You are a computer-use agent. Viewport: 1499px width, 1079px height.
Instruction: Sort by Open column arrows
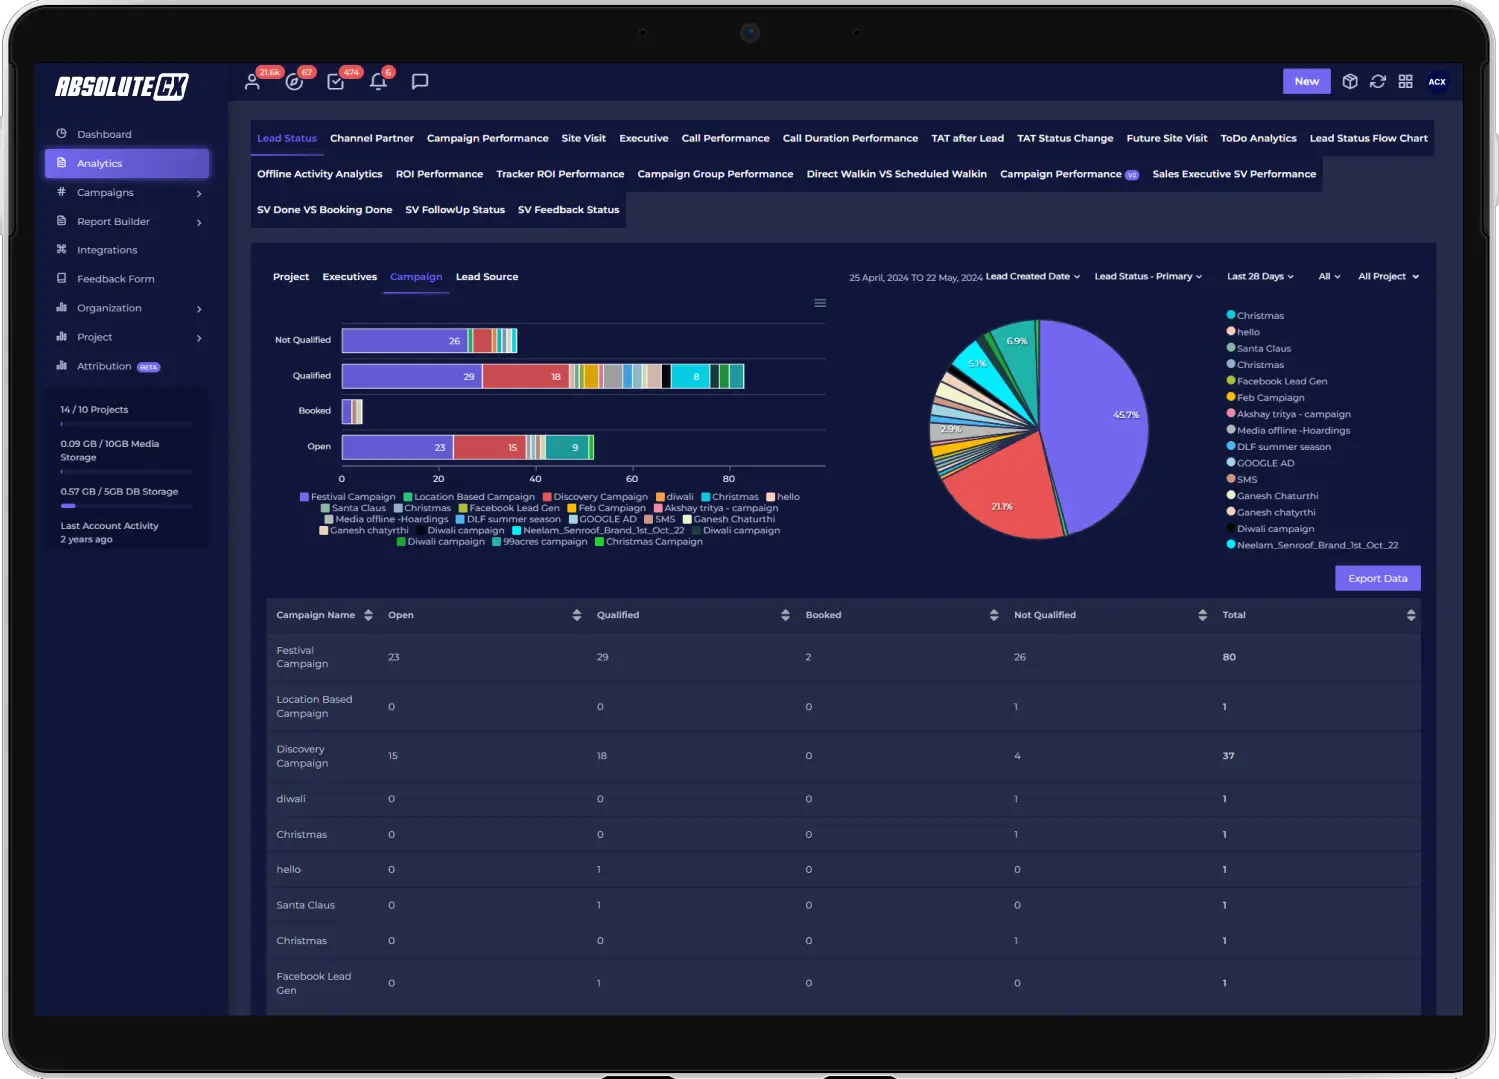click(577, 615)
